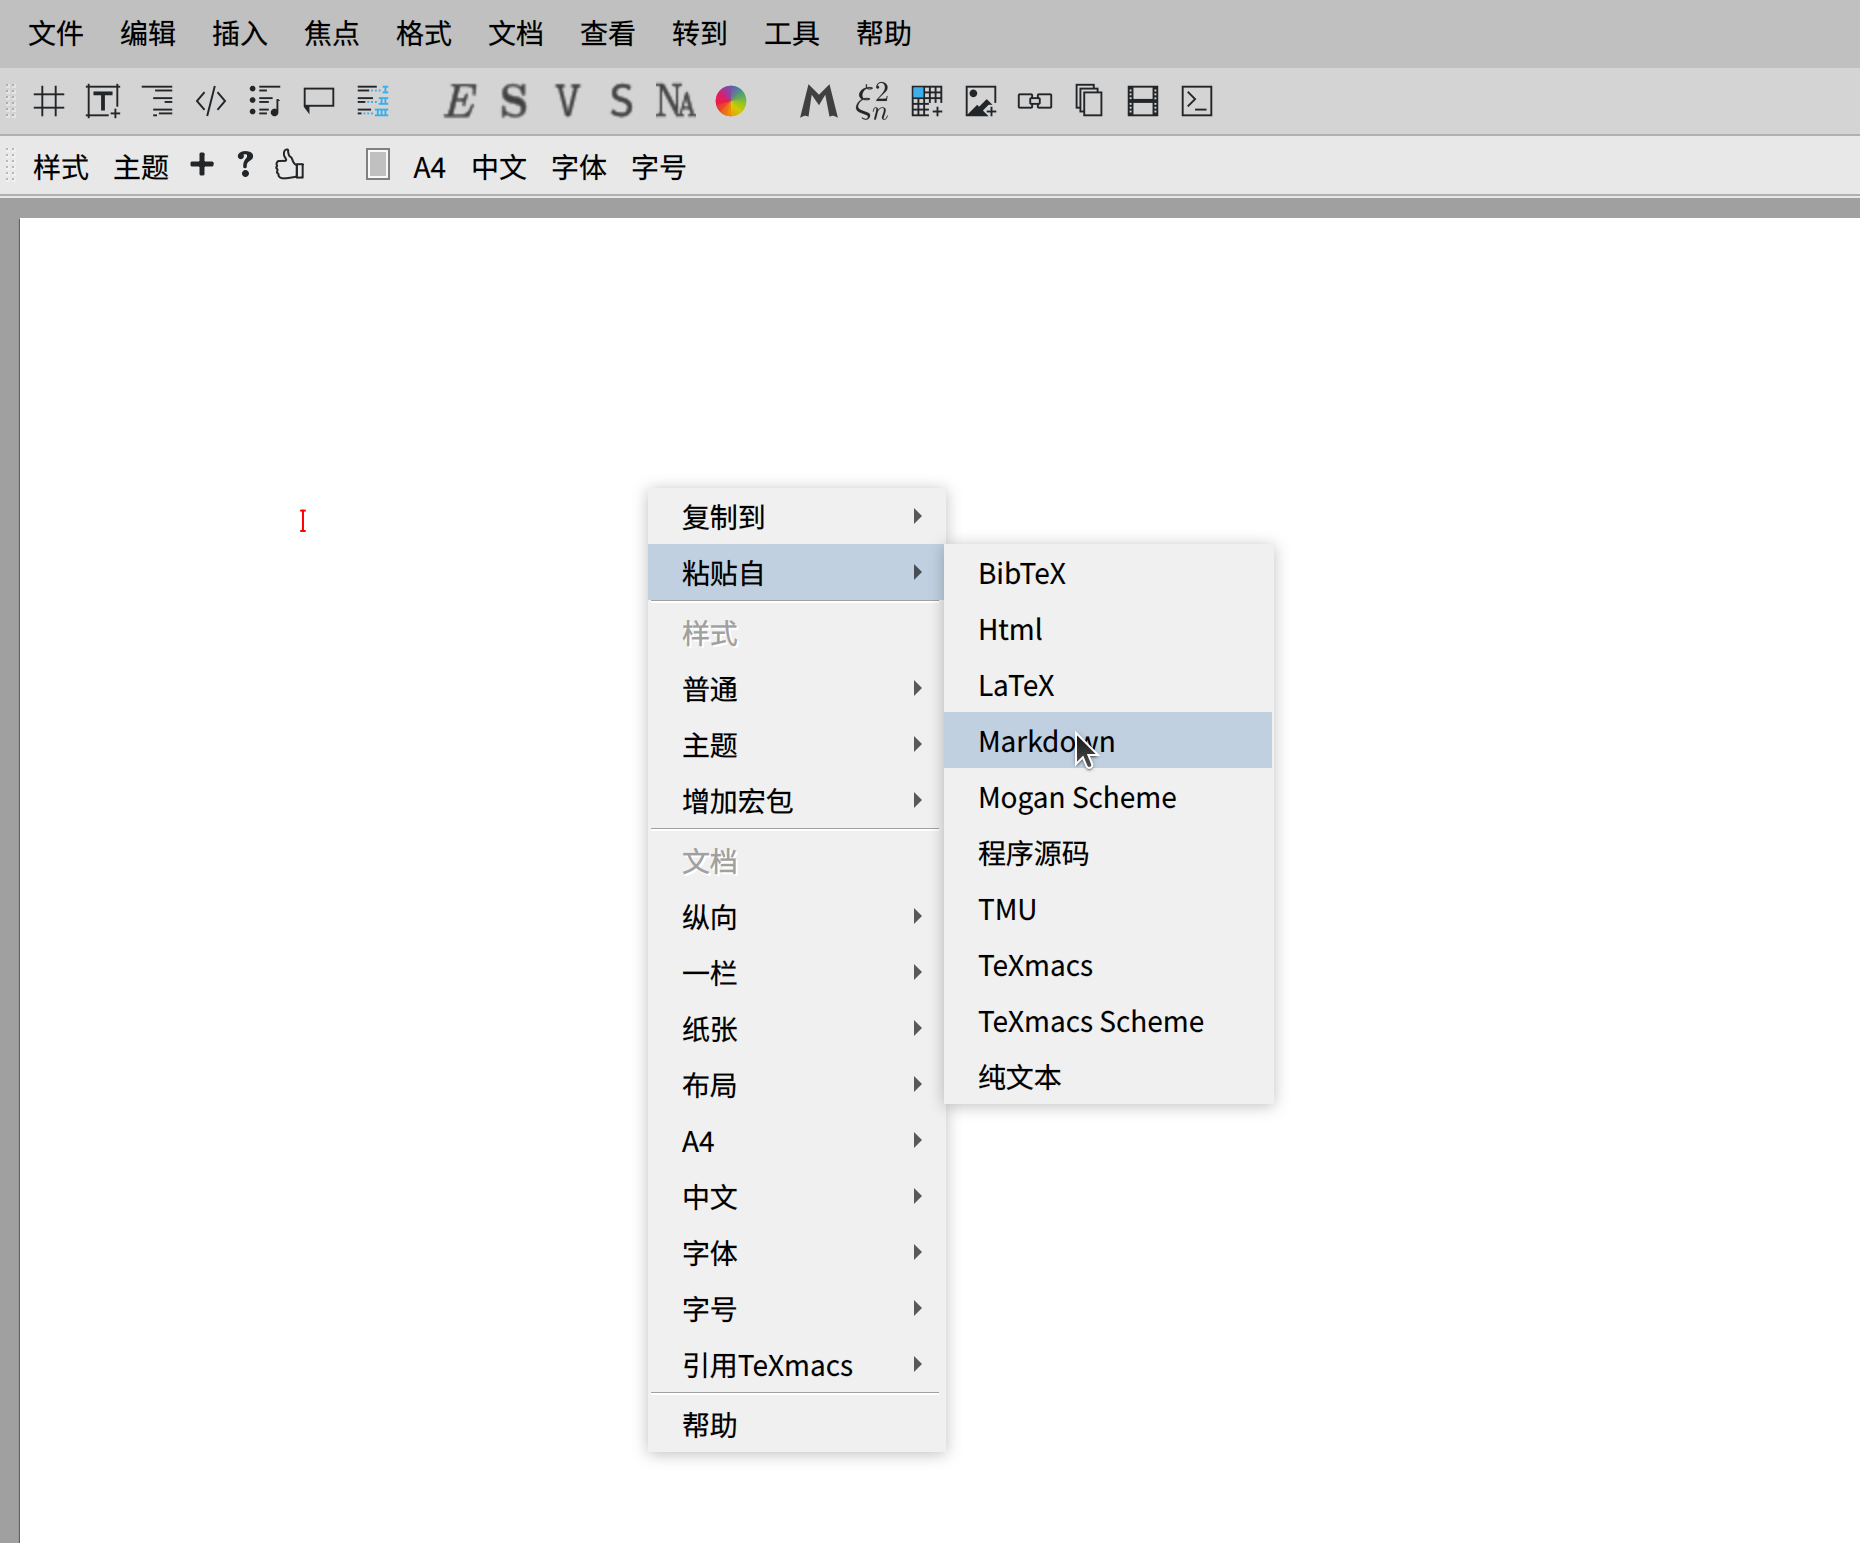This screenshot has width=1860, height=1543.
Task: Insert an image using the picture icon
Action: 981,101
